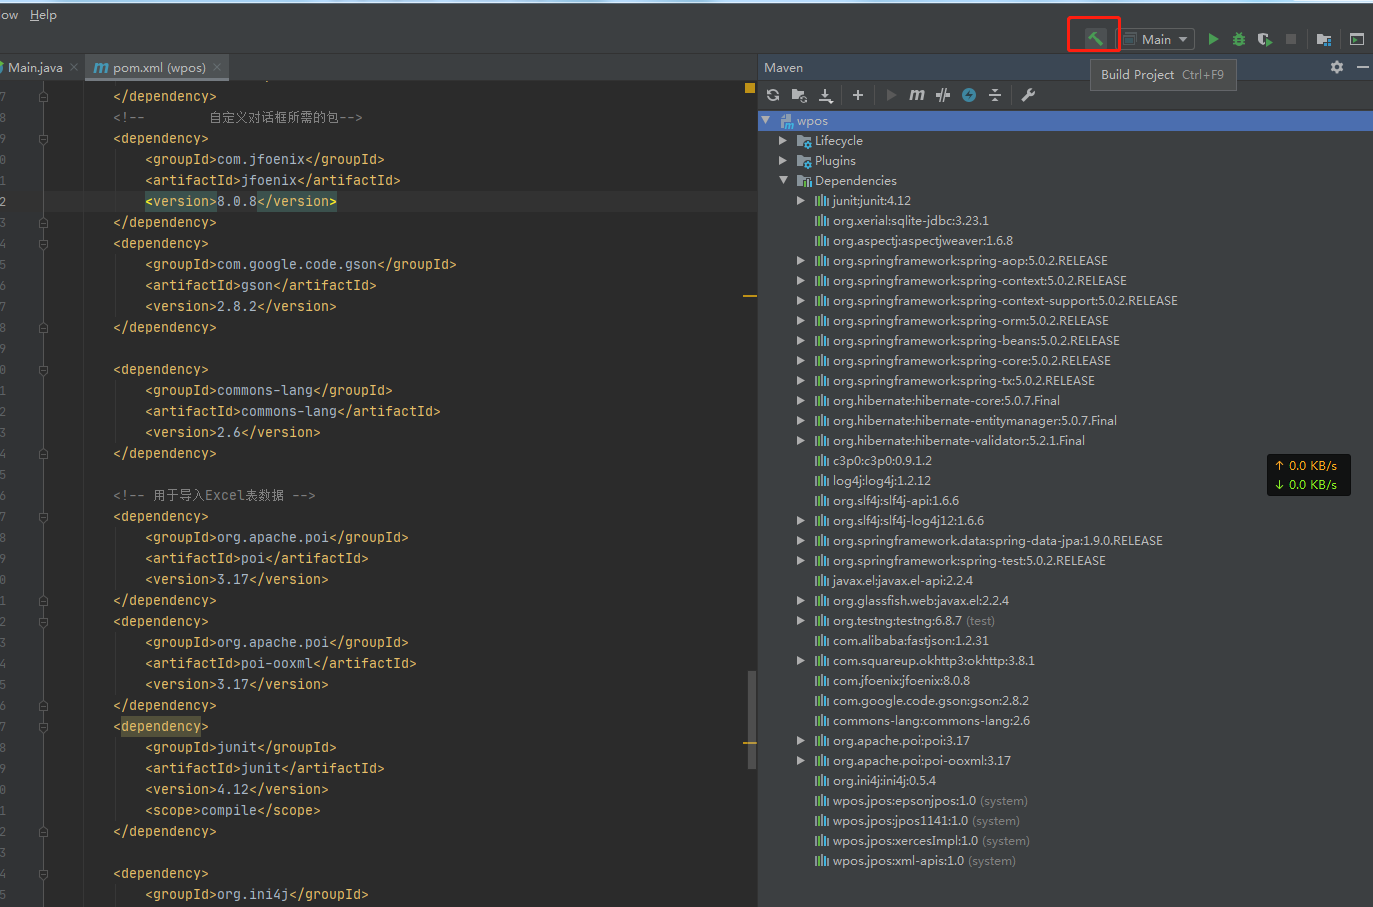This screenshot has width=1373, height=907.
Task: Execute Maven goal via m icon
Action: (917, 95)
